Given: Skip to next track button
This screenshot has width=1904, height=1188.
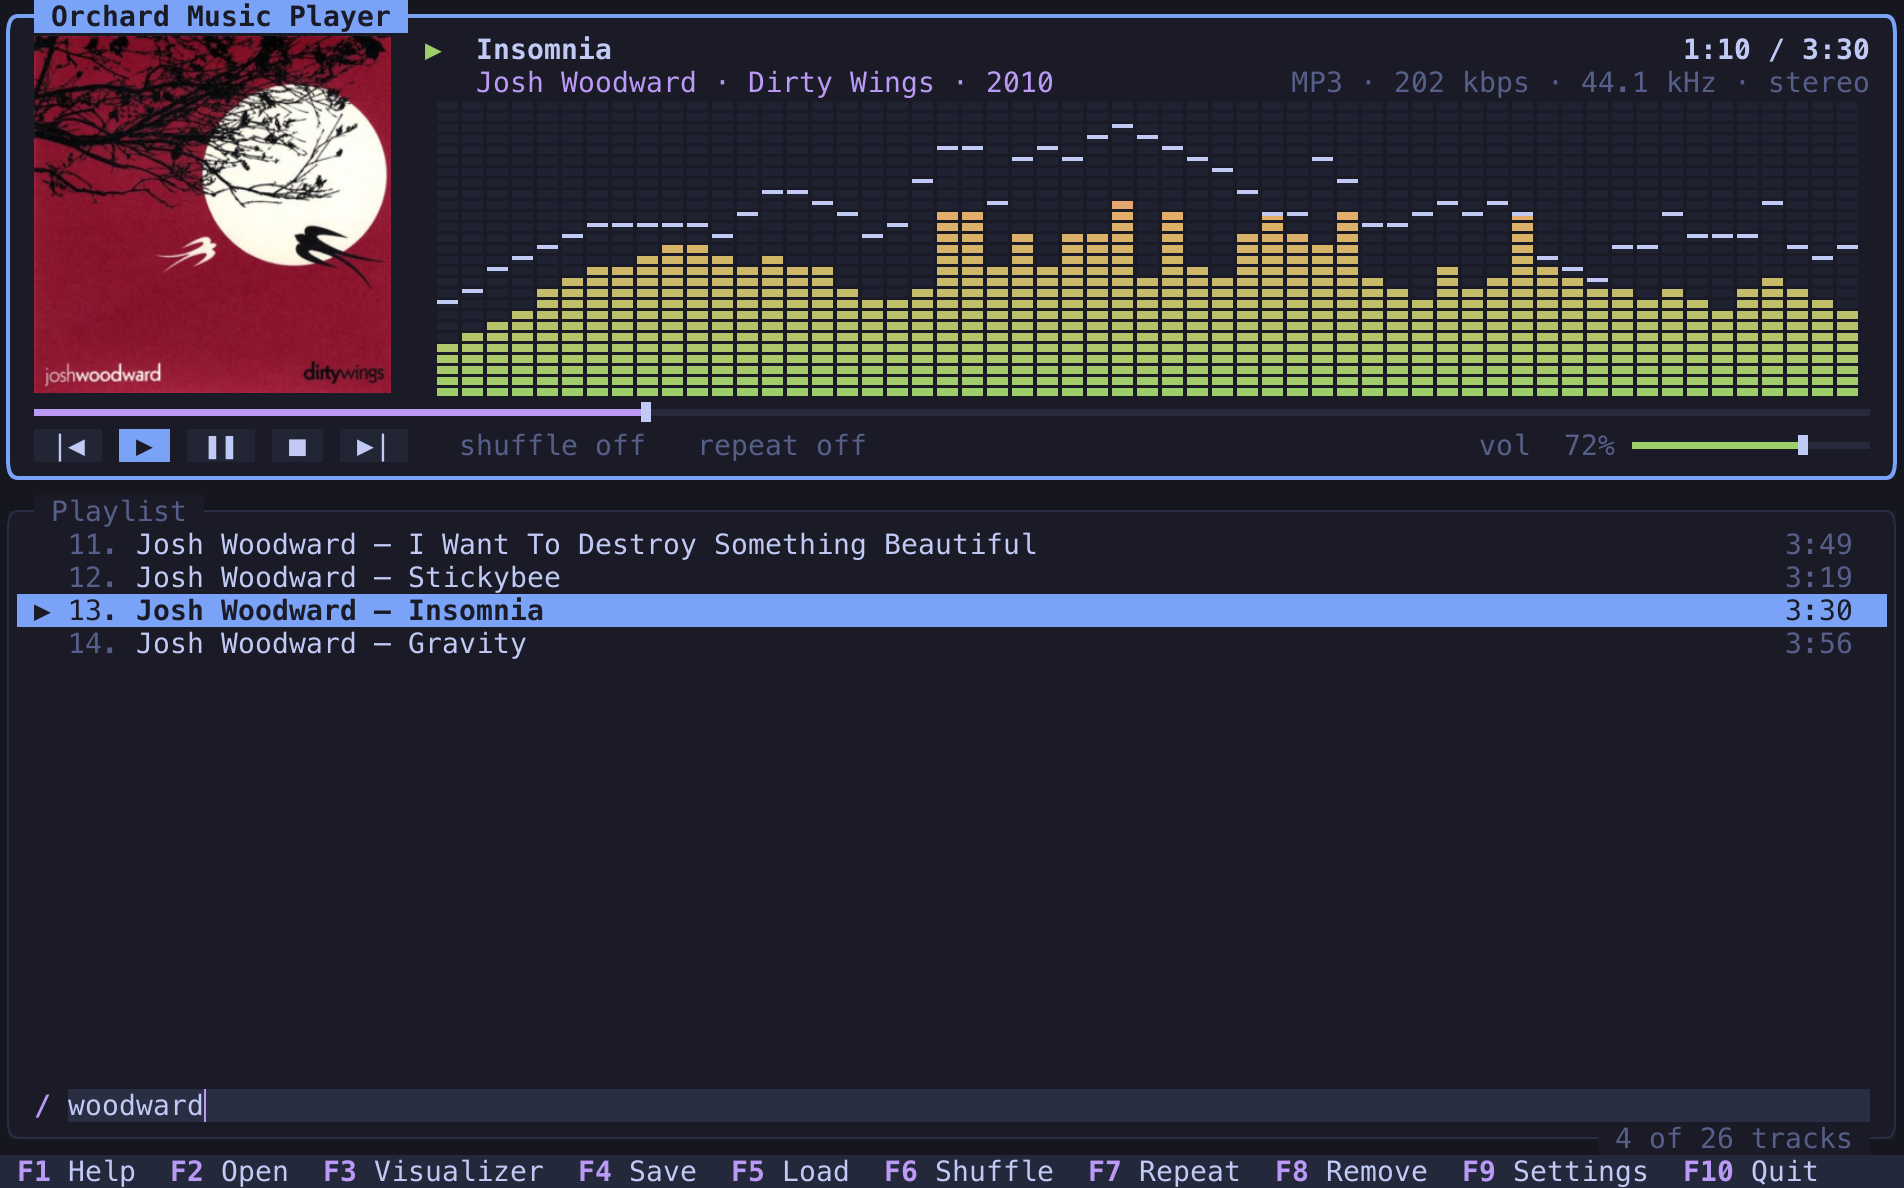Looking at the screenshot, I should coord(374,446).
